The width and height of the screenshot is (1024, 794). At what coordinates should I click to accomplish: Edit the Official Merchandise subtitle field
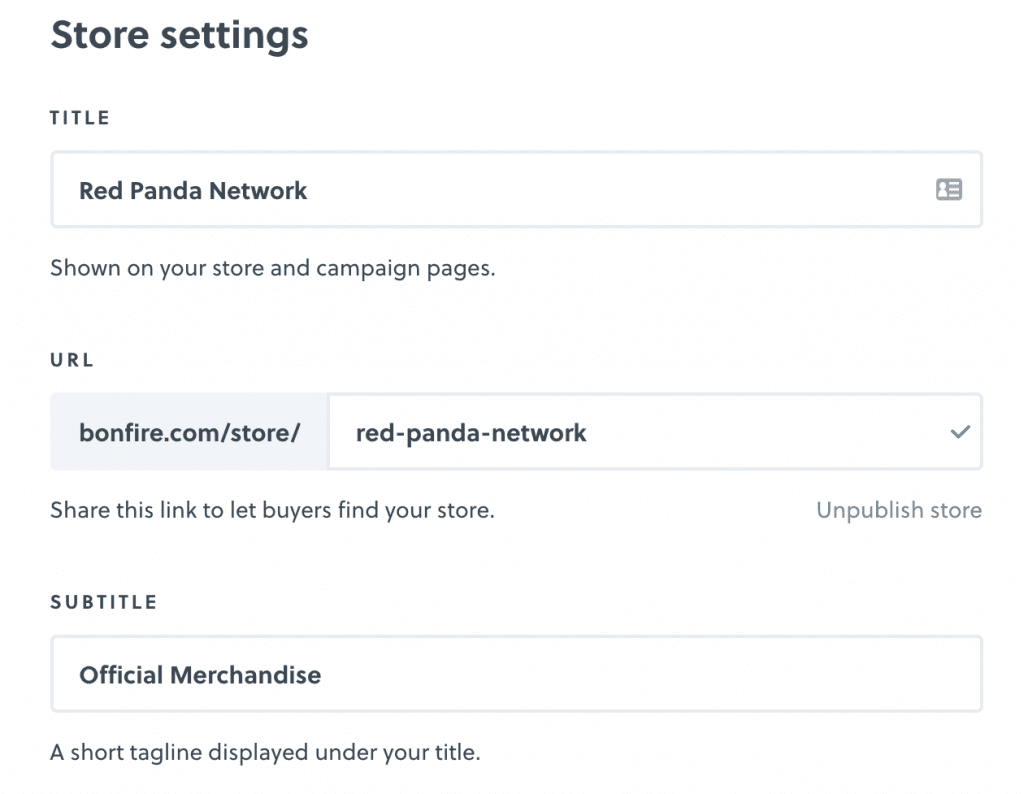(x=517, y=674)
